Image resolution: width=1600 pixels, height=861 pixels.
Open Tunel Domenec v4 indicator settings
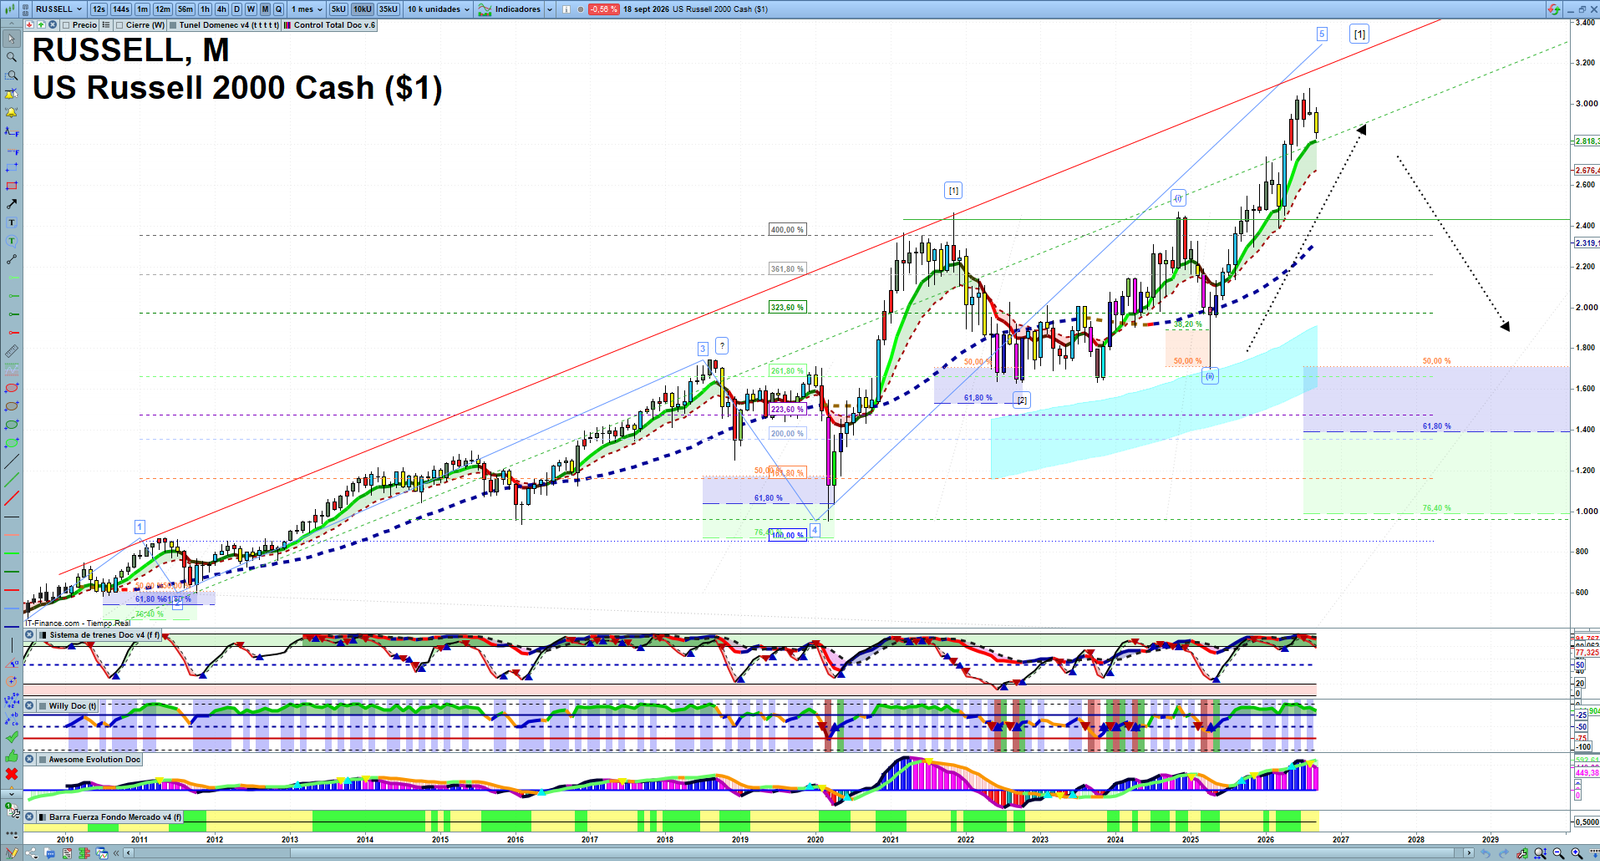(224, 25)
